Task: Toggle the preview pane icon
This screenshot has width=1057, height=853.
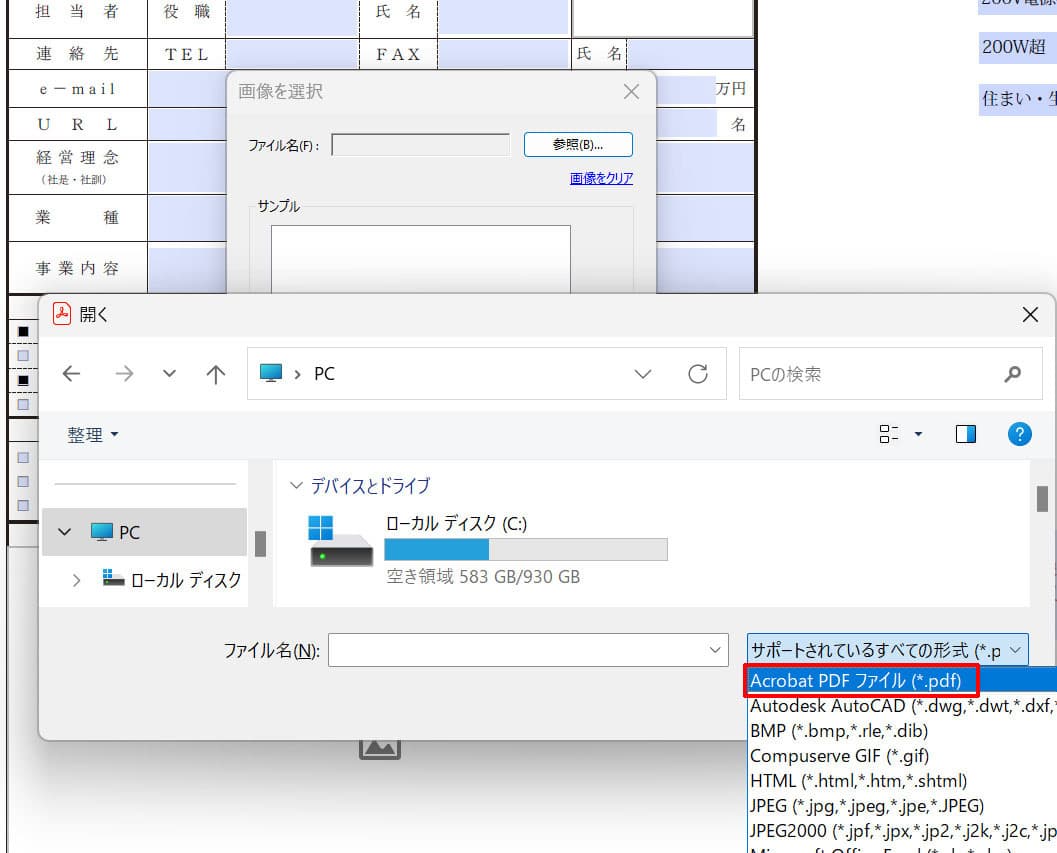Action: (x=965, y=434)
